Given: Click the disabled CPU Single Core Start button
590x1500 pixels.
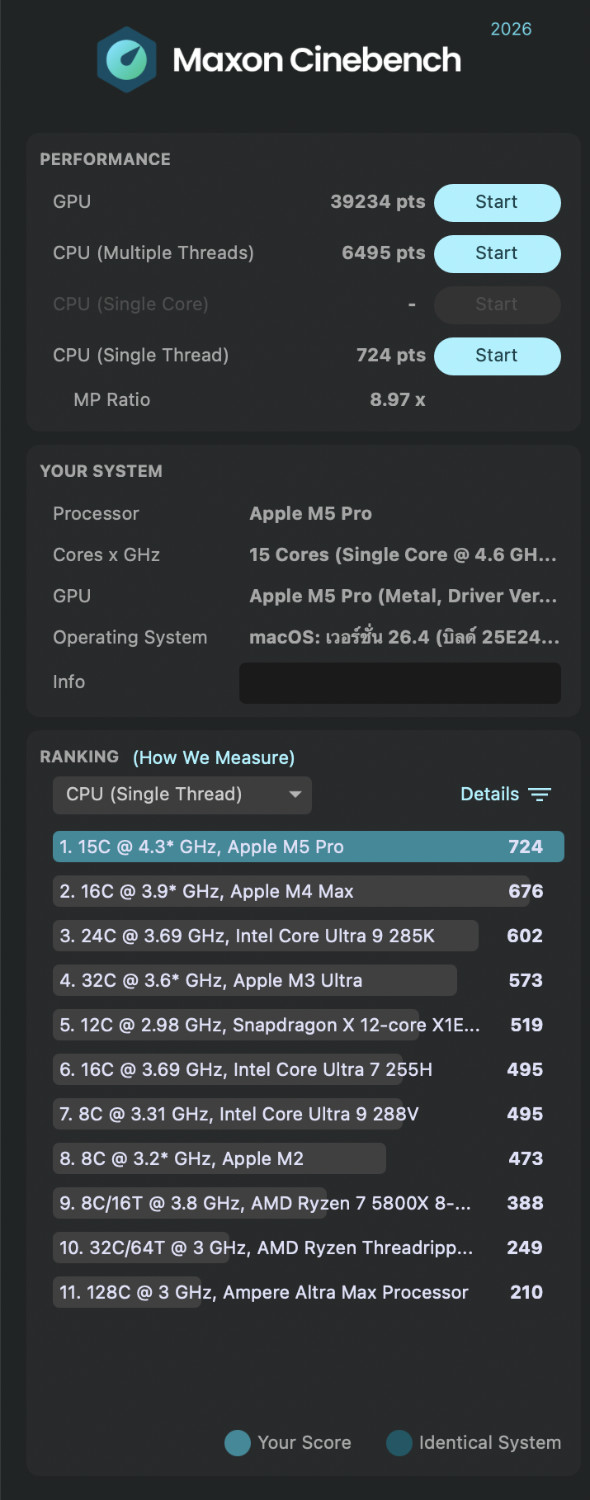Looking at the screenshot, I should click(497, 304).
